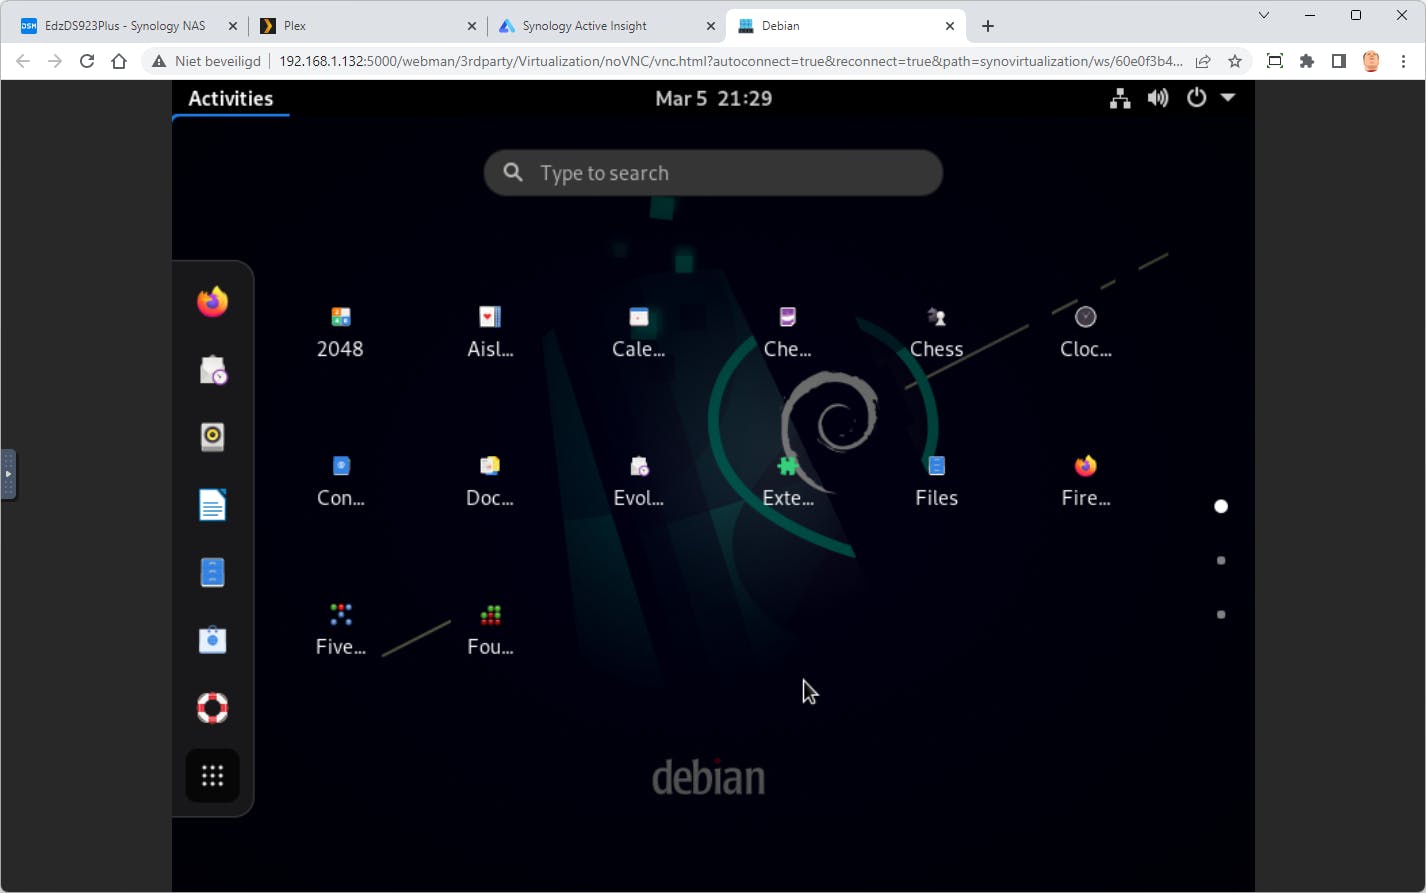Click the Activities button
This screenshot has width=1426, height=893.
pos(231,98)
